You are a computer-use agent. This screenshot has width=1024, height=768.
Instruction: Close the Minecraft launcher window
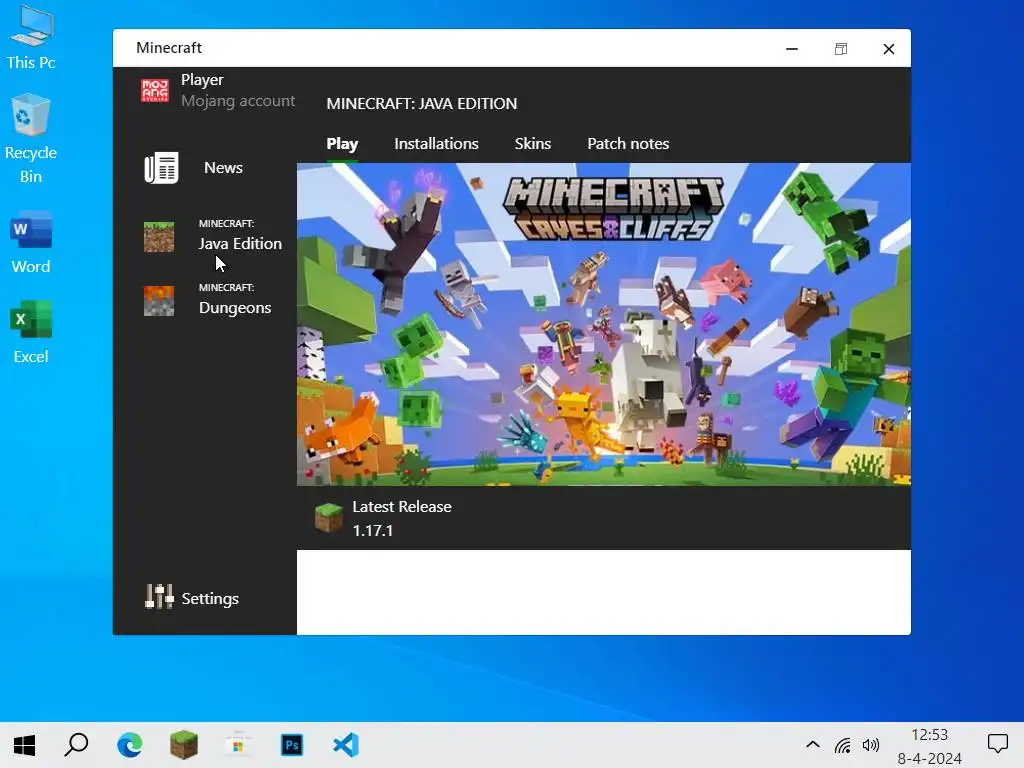coord(889,49)
